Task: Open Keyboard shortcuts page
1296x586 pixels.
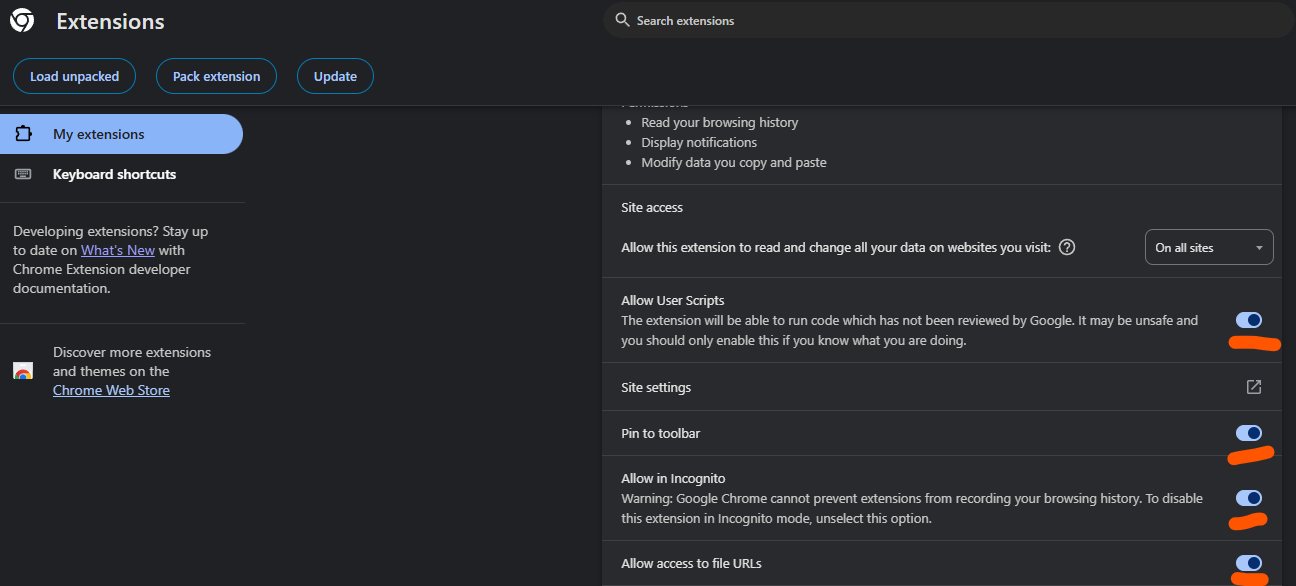Action: (114, 174)
